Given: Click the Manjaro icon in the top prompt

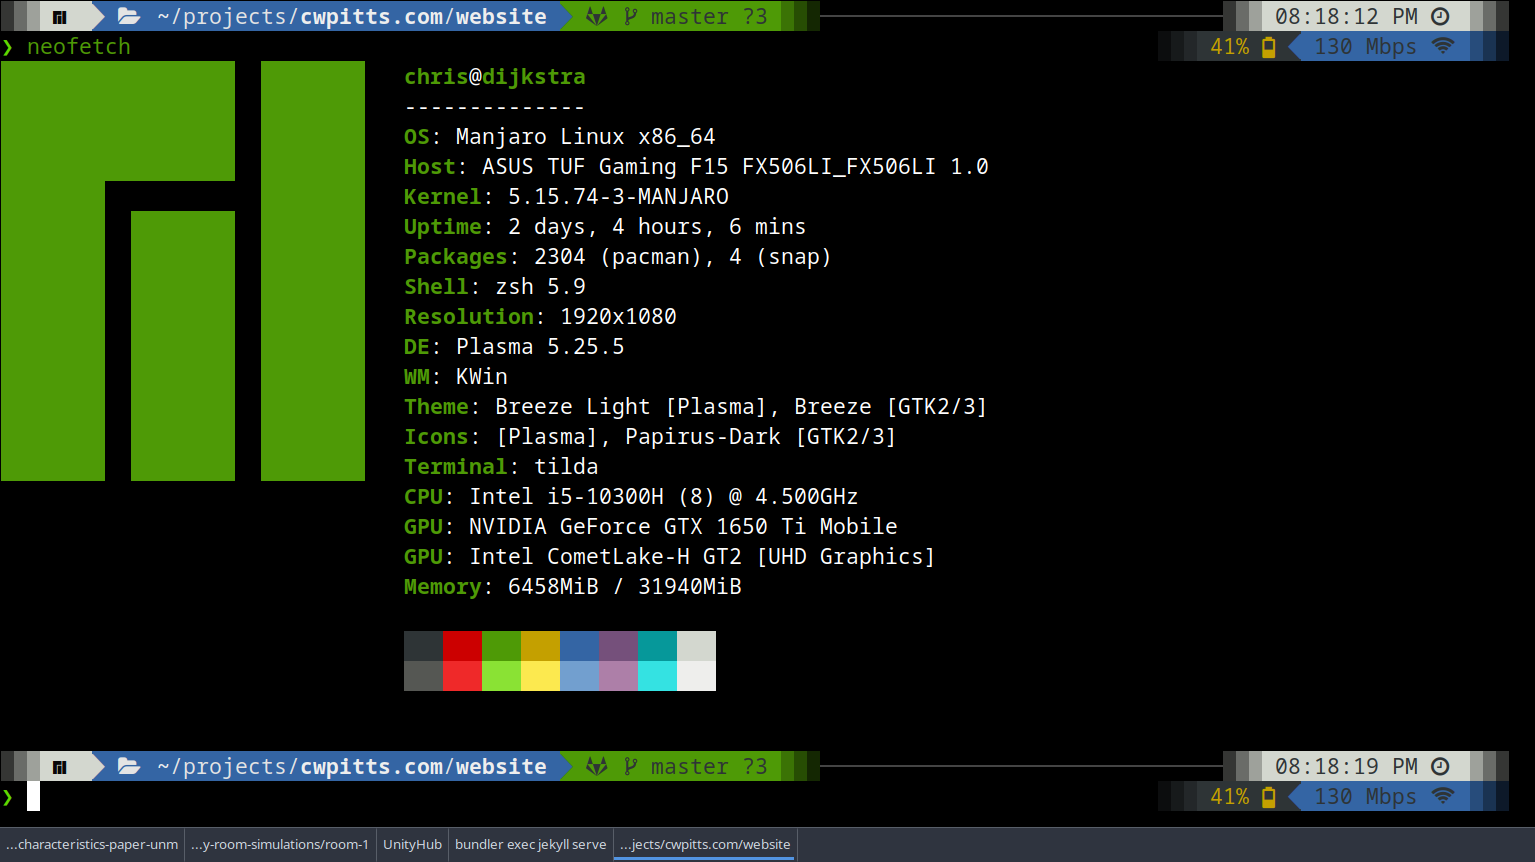Looking at the screenshot, I should coord(59,17).
